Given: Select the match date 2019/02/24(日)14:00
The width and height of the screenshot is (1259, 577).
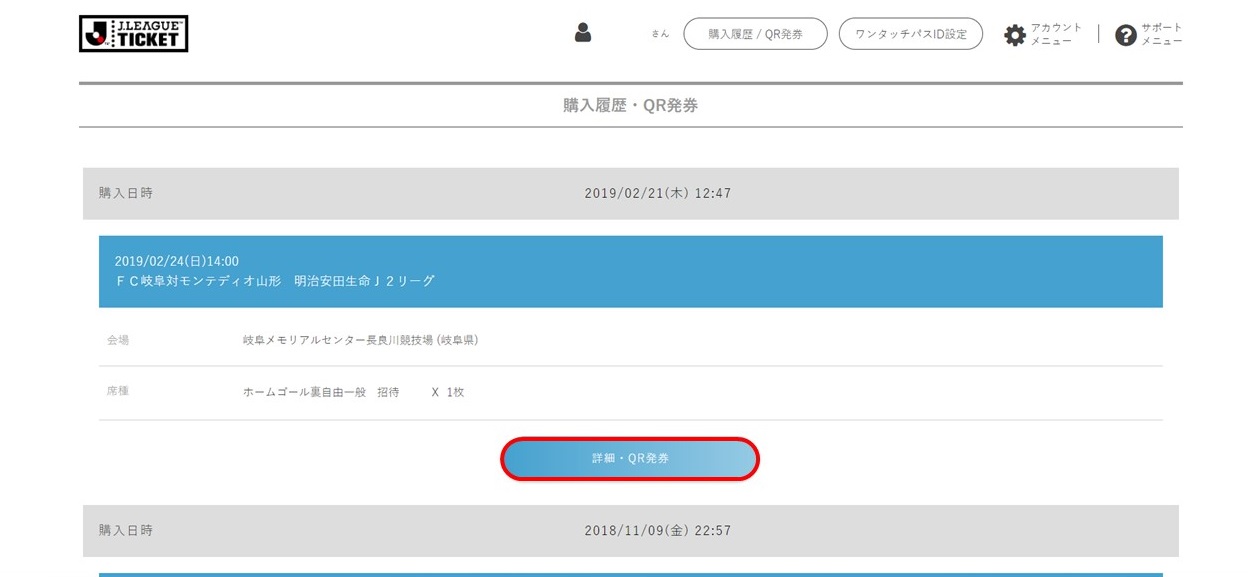Looking at the screenshot, I should coord(177,261).
